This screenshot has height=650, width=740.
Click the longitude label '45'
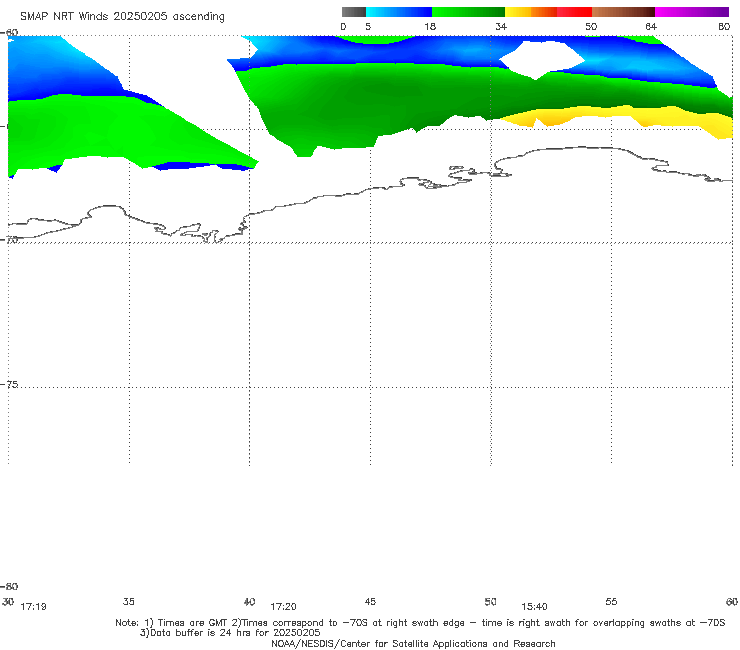point(370,602)
